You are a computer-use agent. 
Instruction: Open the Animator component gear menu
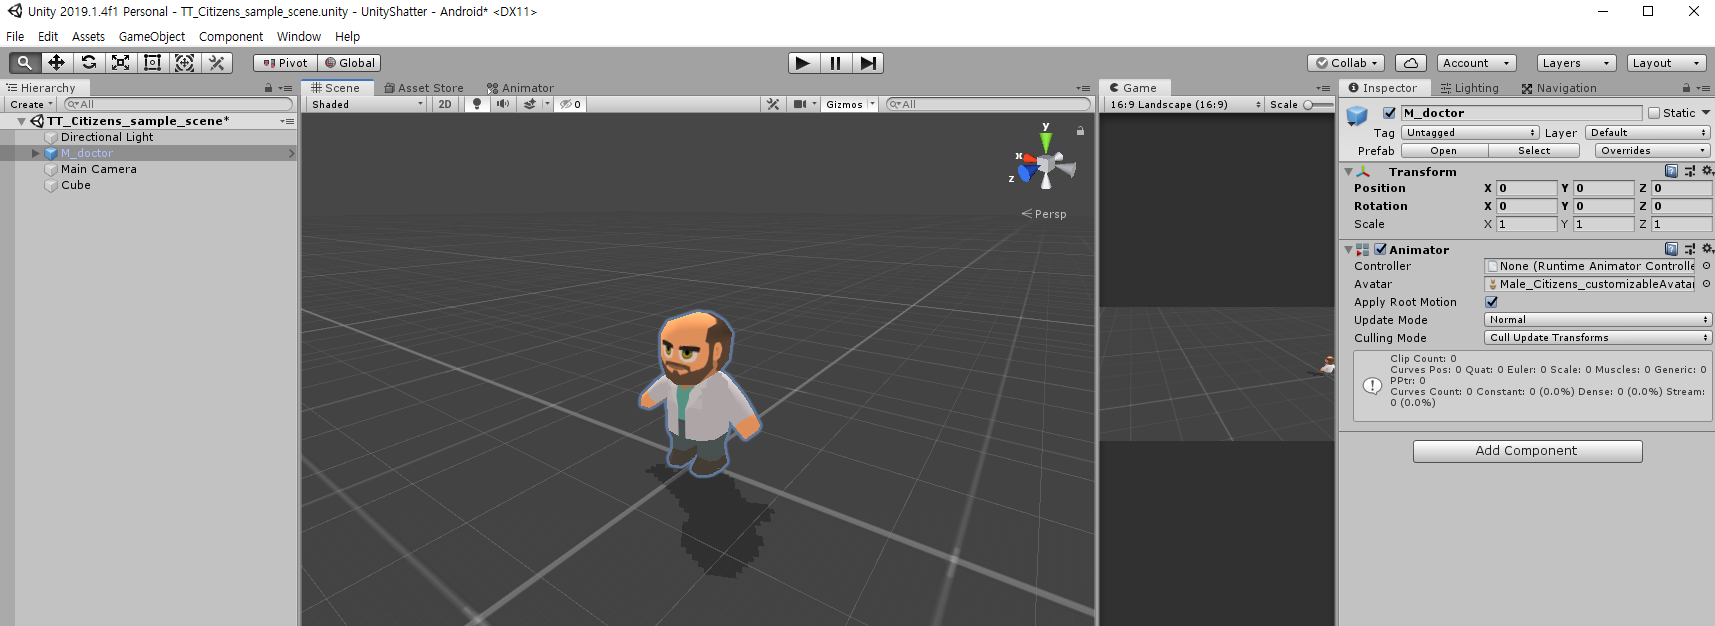(1707, 249)
